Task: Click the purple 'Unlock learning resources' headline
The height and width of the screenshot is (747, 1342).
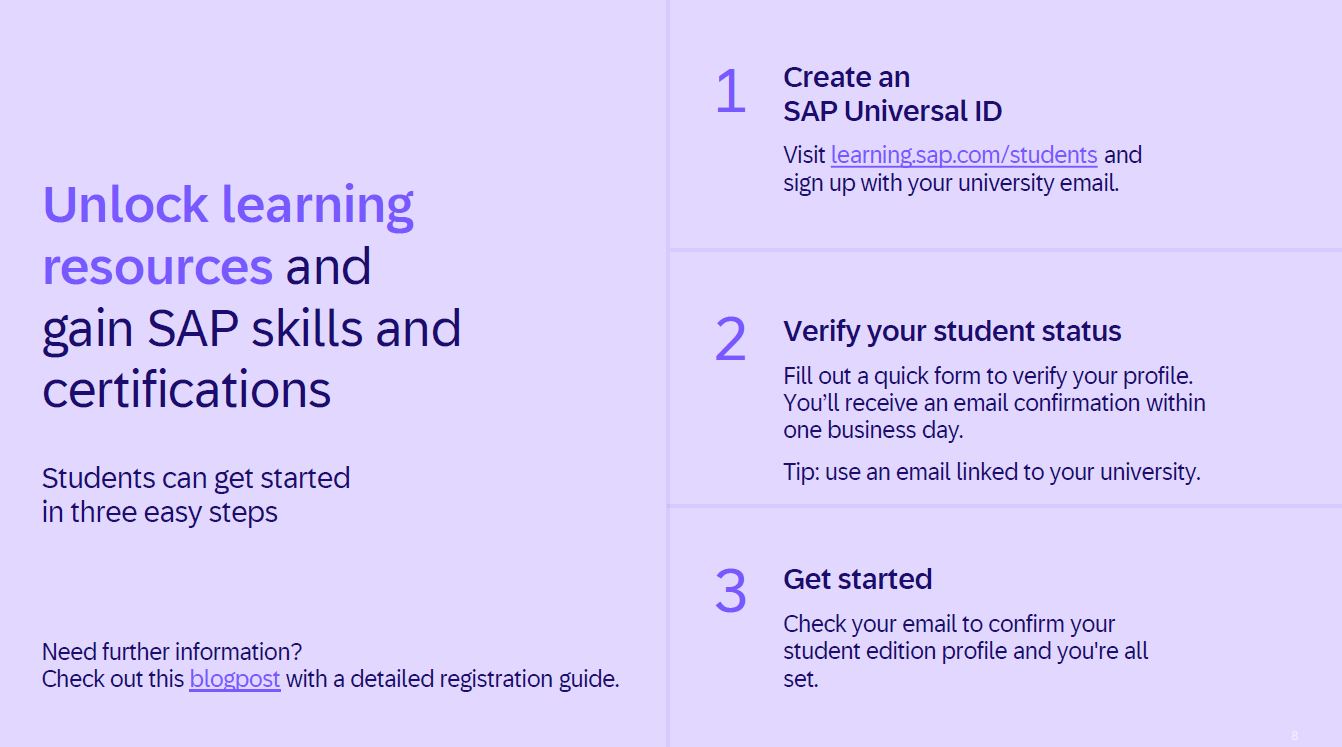Action: coord(228,235)
